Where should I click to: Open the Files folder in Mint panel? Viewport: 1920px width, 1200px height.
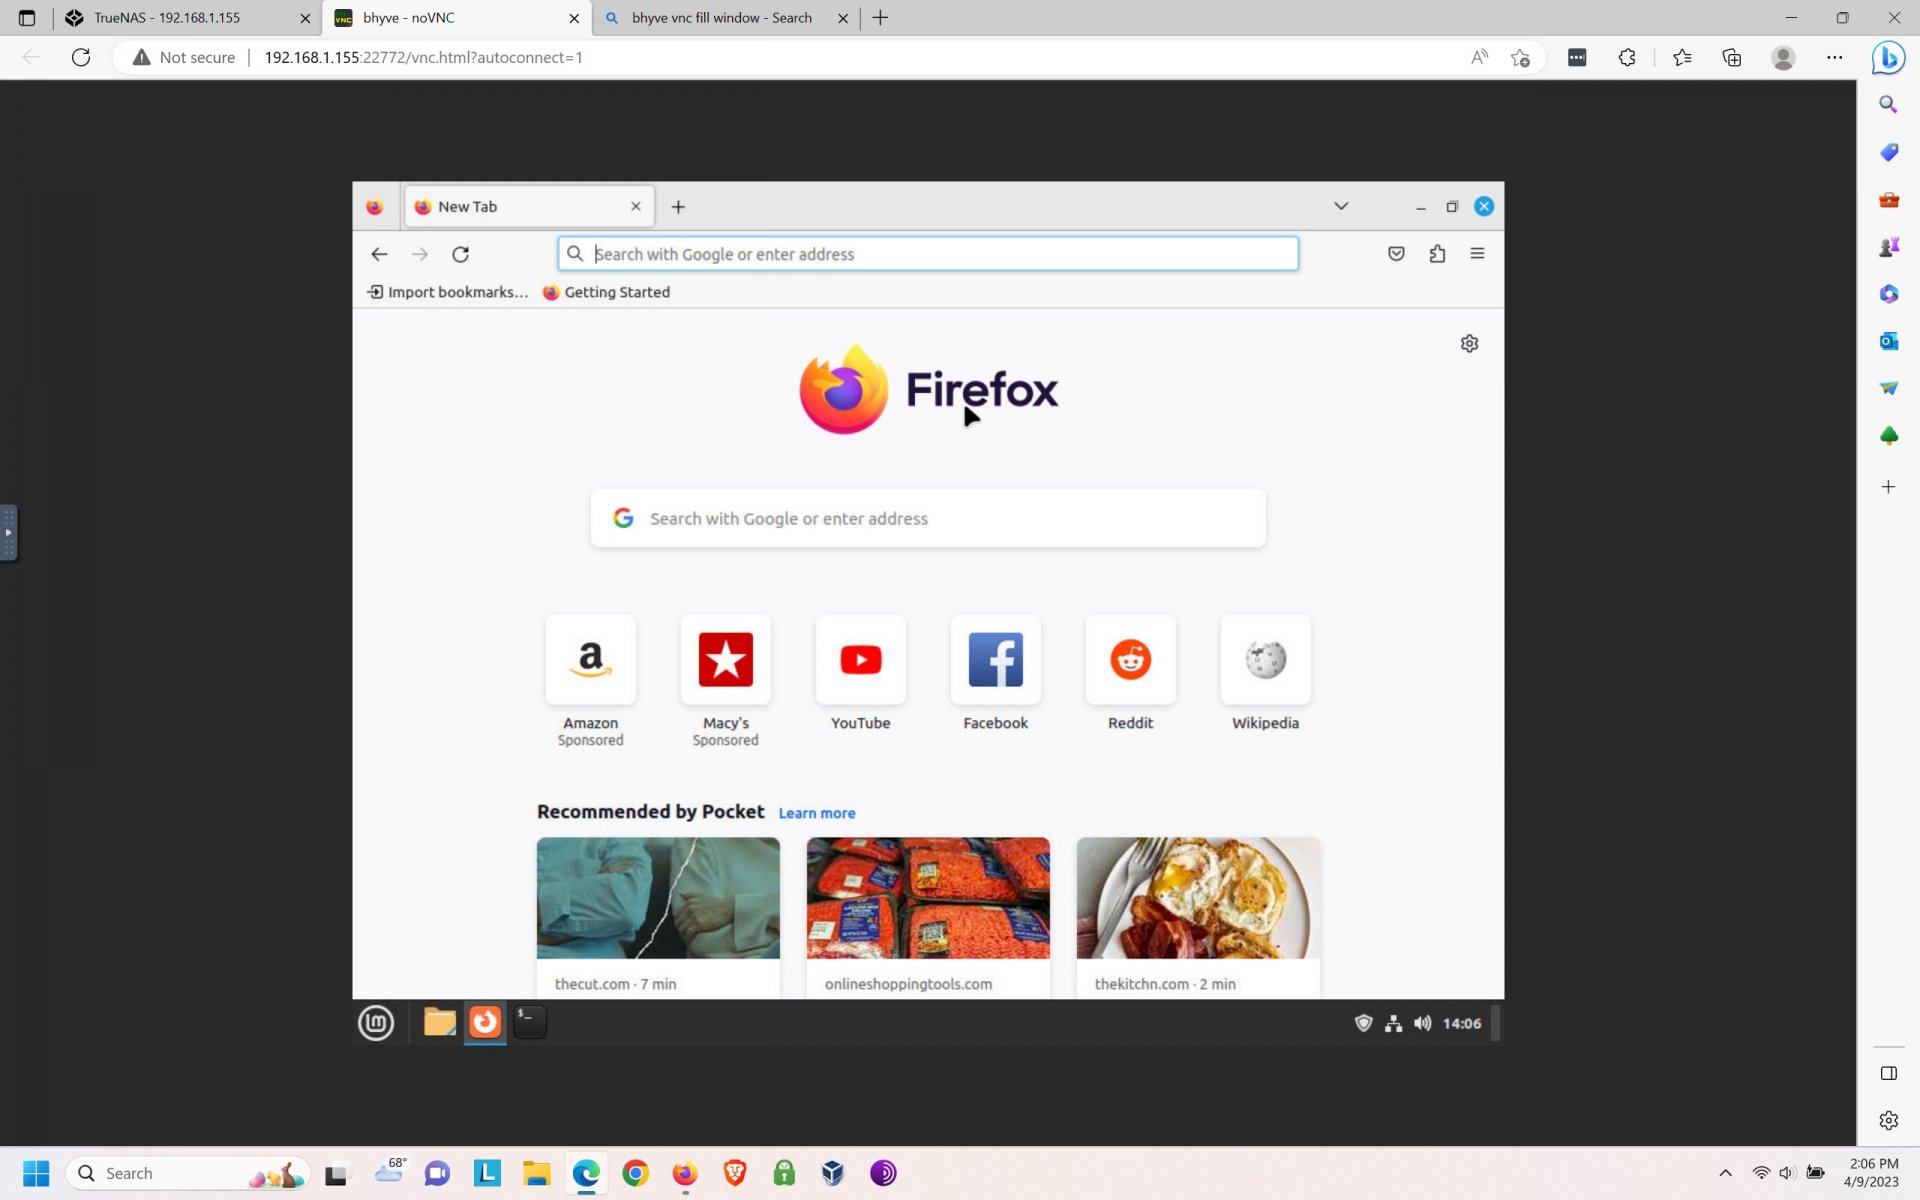coord(440,1022)
